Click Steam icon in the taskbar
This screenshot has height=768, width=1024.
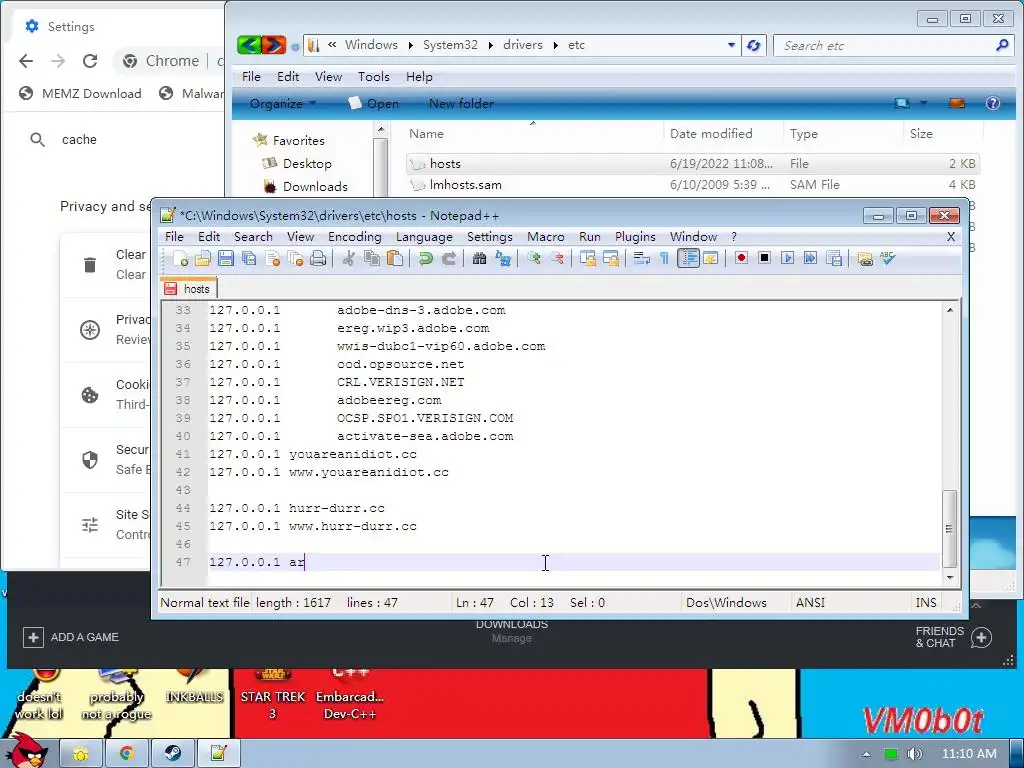pyautogui.click(x=172, y=754)
